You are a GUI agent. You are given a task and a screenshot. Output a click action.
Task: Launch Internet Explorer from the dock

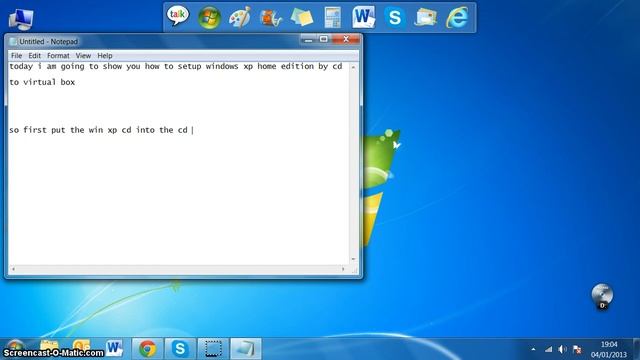(x=457, y=18)
